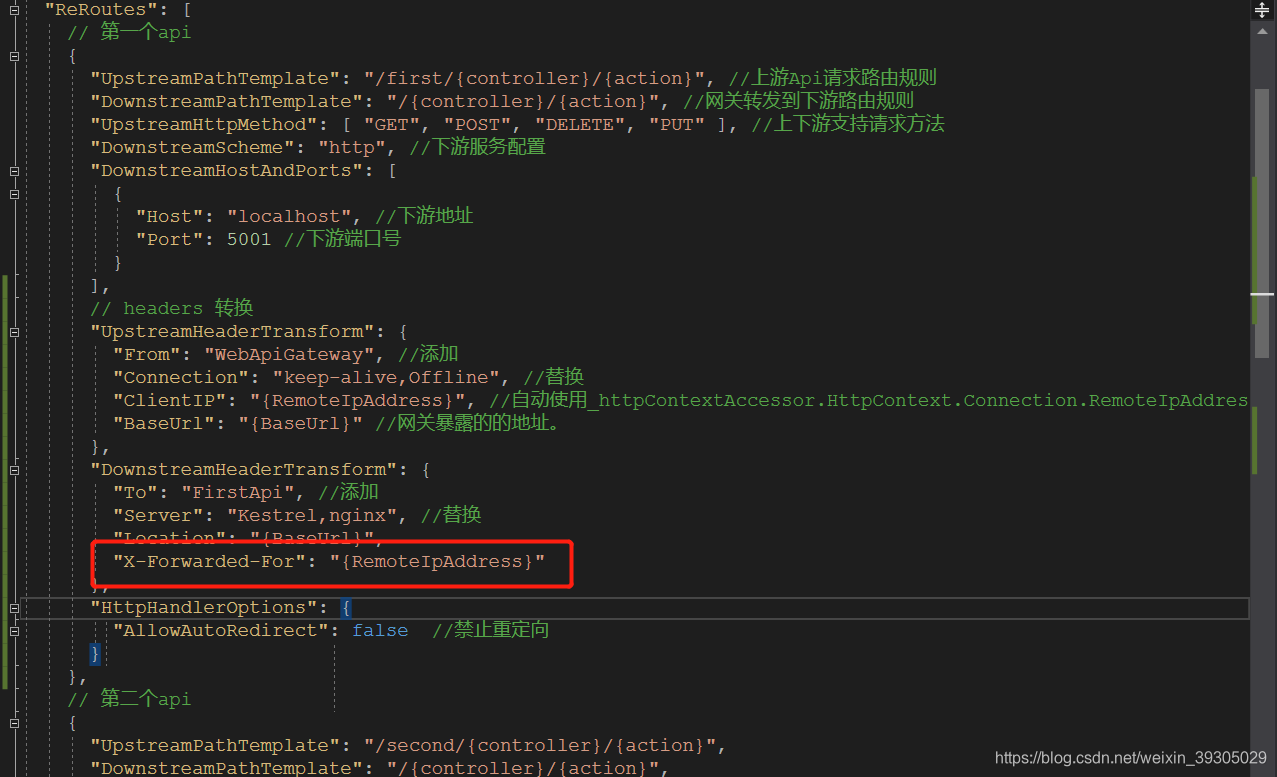Collapse the first api object brace block
1277x777 pixels.
coord(14,56)
